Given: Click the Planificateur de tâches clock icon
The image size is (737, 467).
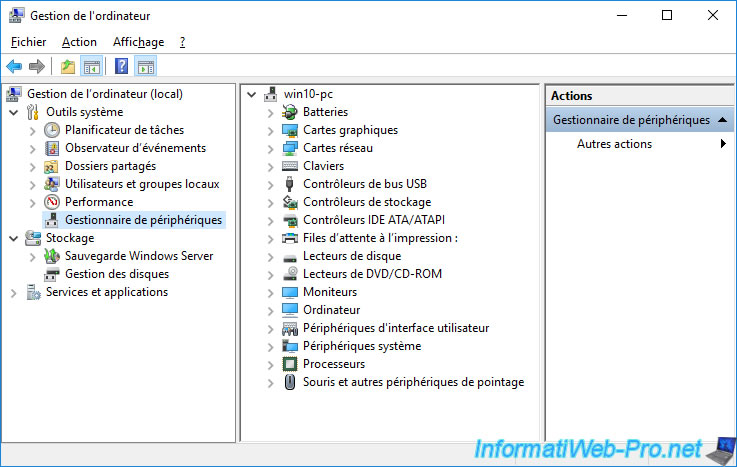Looking at the screenshot, I should pos(52,130).
